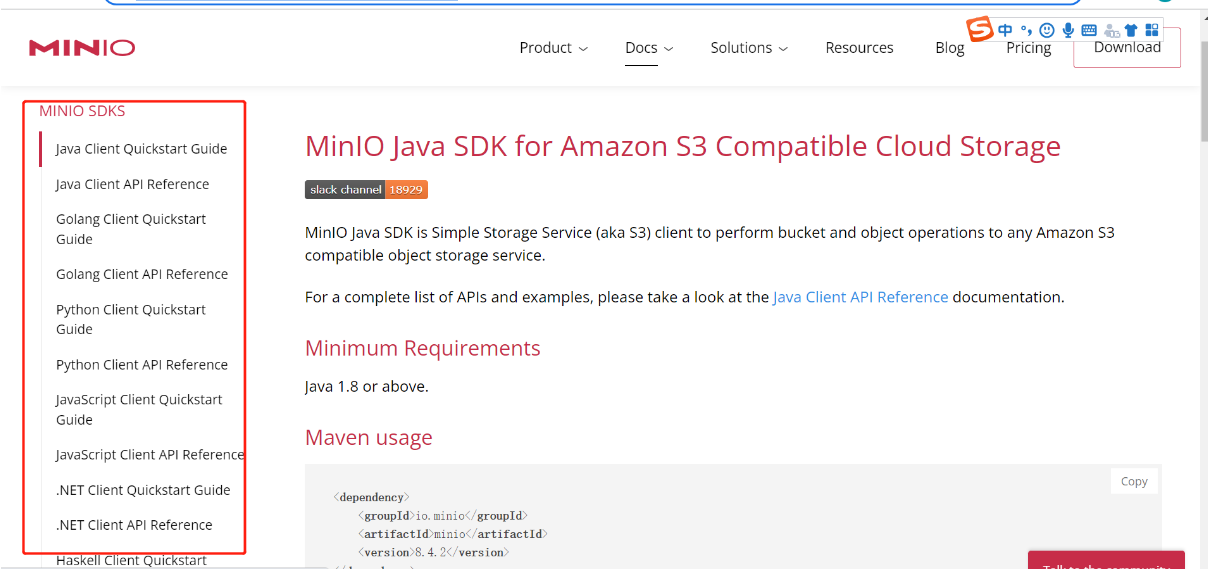Open the Resources menu item
This screenshot has width=1208, height=569.
[x=859, y=48]
